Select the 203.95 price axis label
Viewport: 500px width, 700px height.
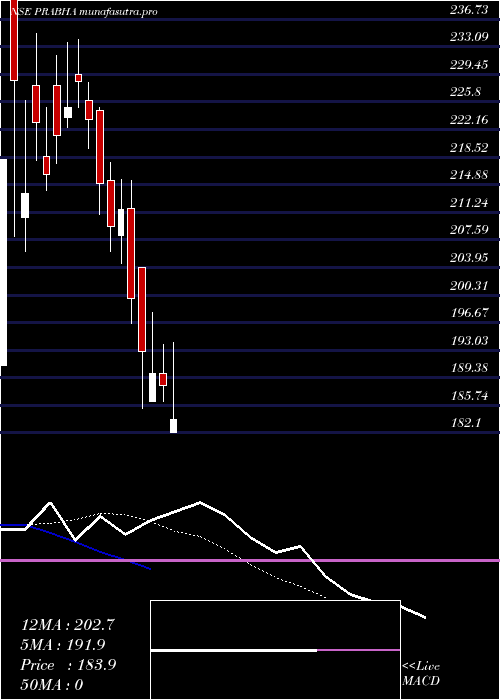coord(468,258)
